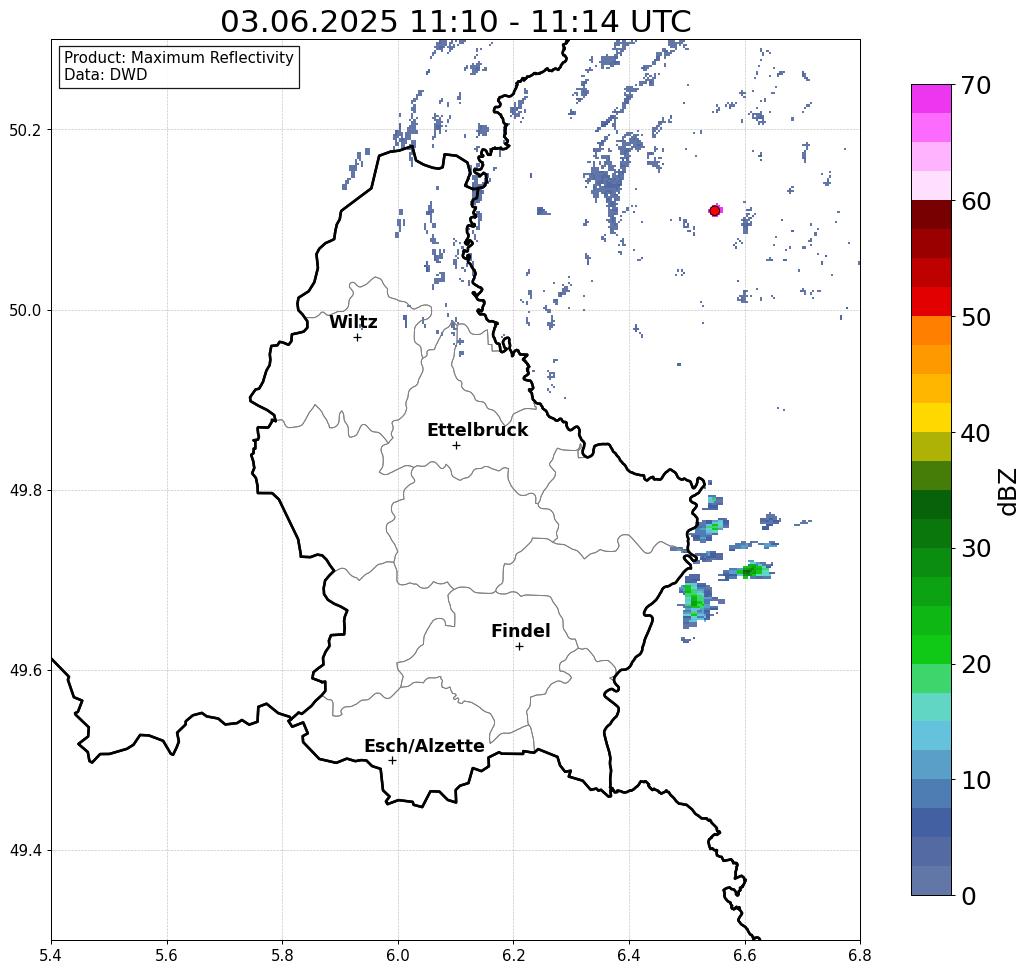Pick the bright green swatch just above 20
This screenshot has width=1029, height=973.
coord(931,649)
